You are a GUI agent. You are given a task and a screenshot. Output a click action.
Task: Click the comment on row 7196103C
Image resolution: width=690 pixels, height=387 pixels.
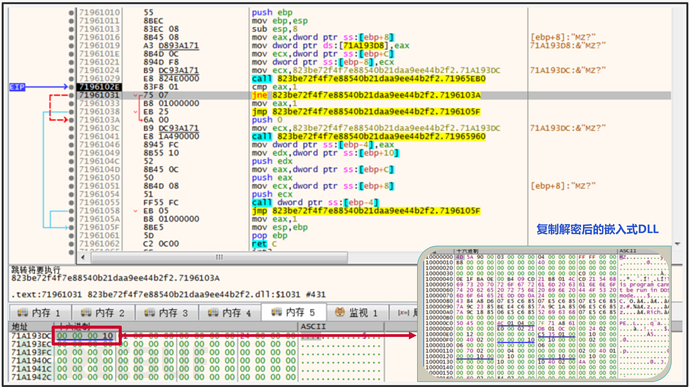coord(568,128)
